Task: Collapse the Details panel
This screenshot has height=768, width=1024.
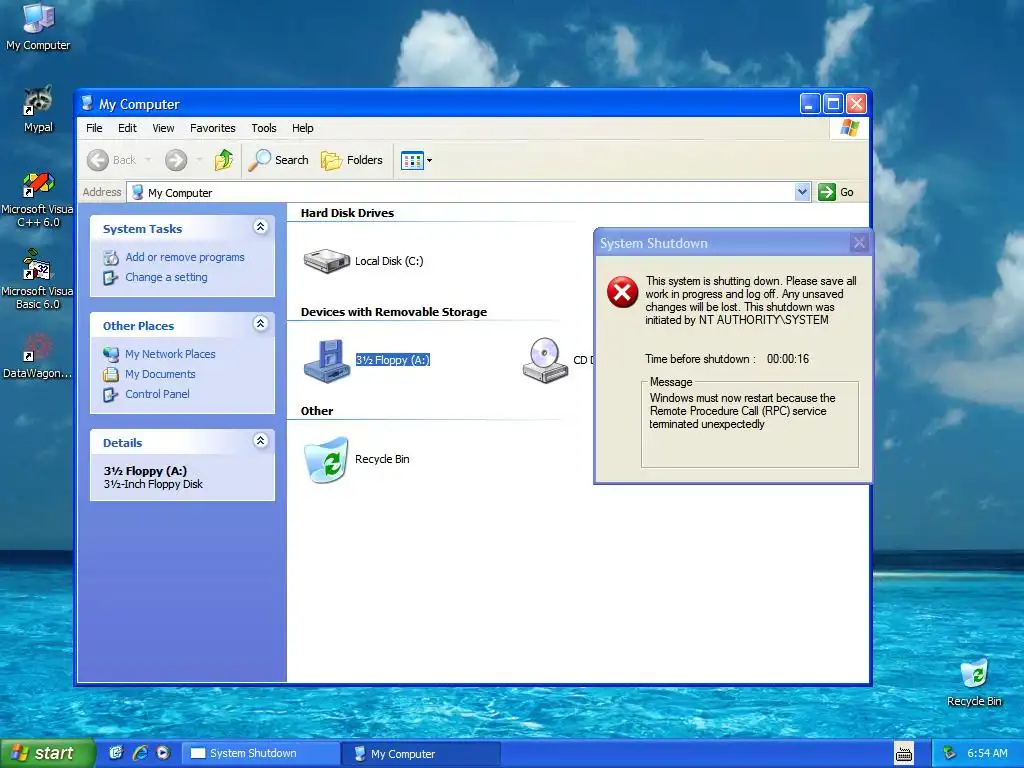Action: pyautogui.click(x=260, y=441)
